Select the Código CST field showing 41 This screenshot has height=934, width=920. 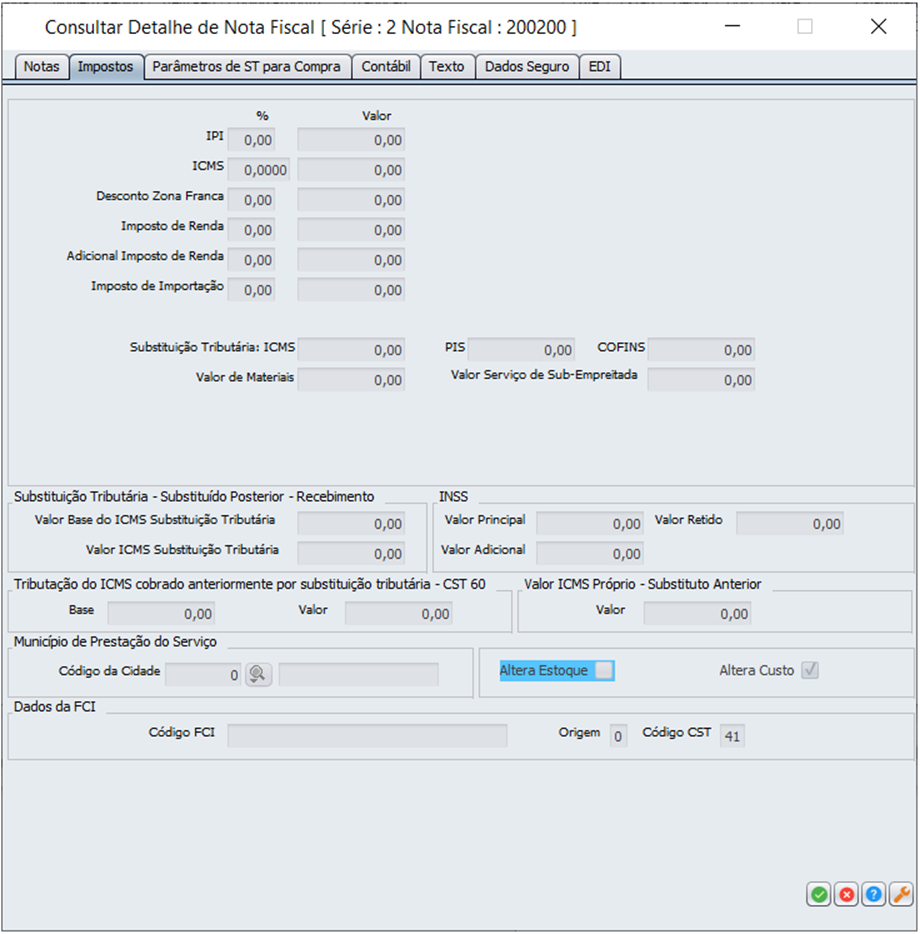(732, 736)
